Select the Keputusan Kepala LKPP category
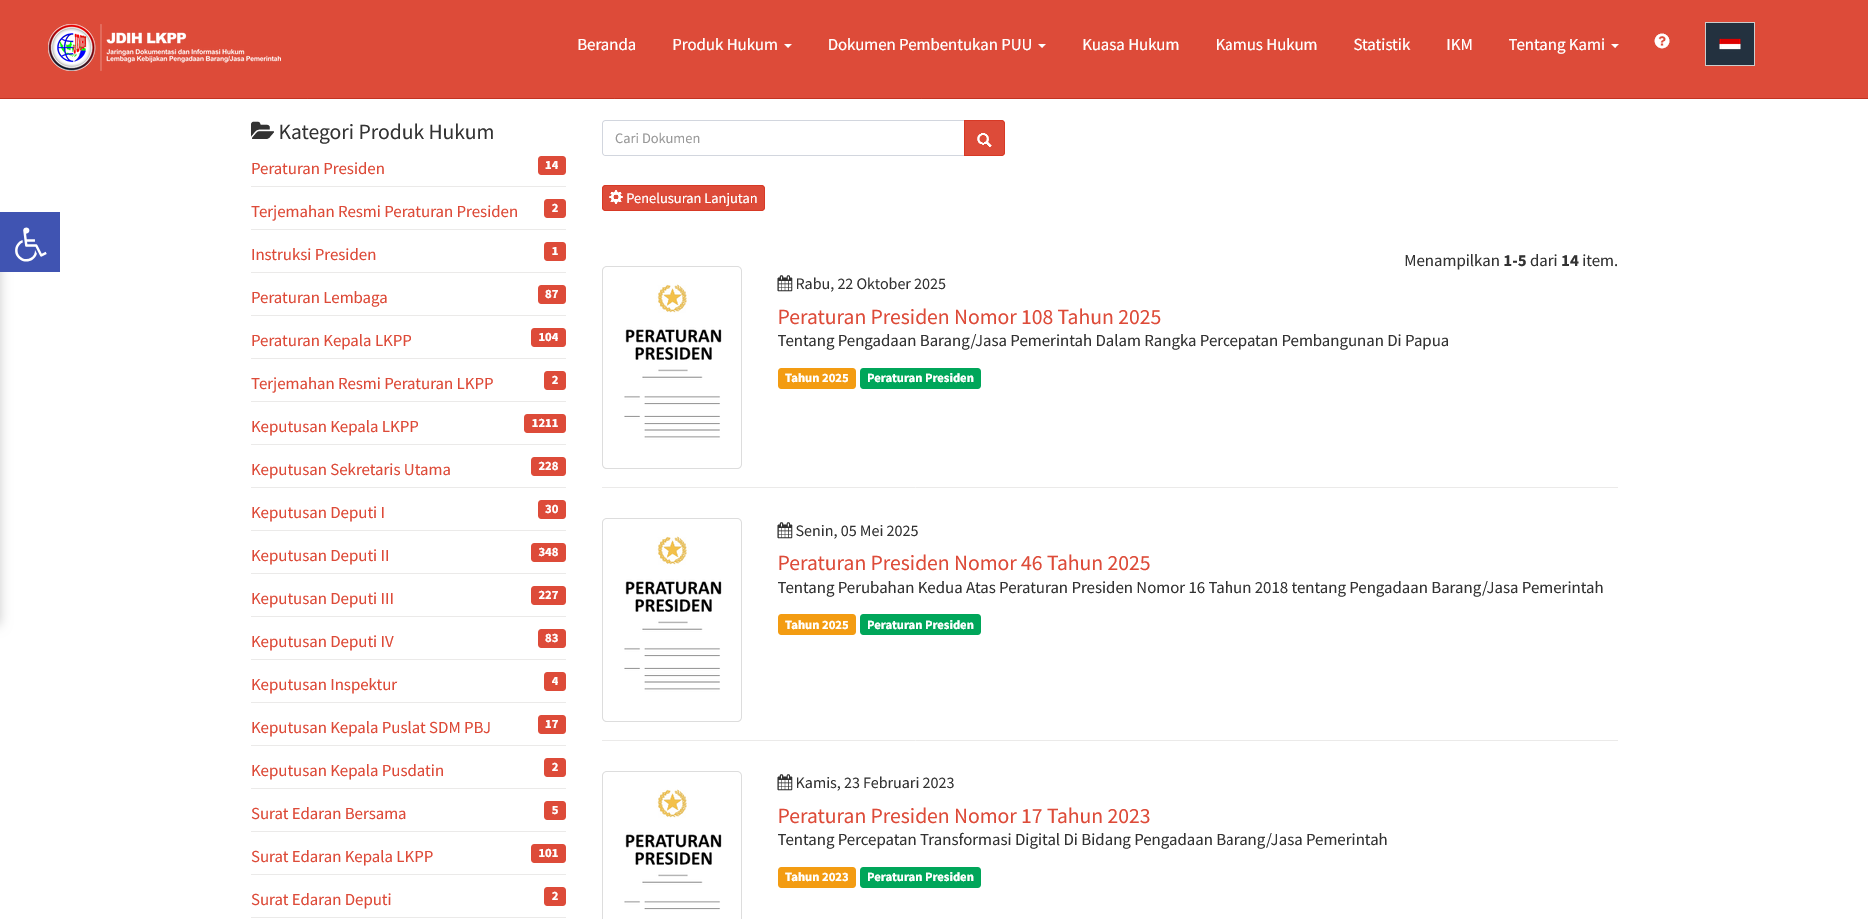 tap(335, 427)
